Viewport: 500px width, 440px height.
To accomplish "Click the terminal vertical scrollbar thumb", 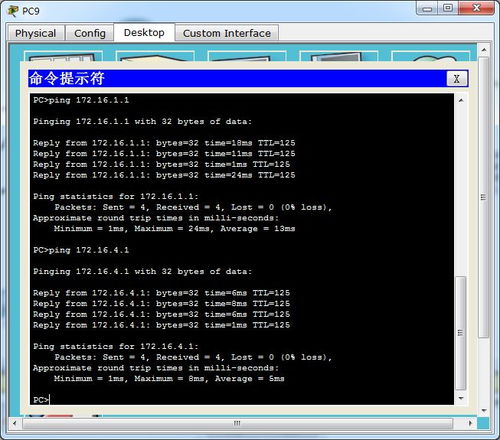I will point(461,333).
